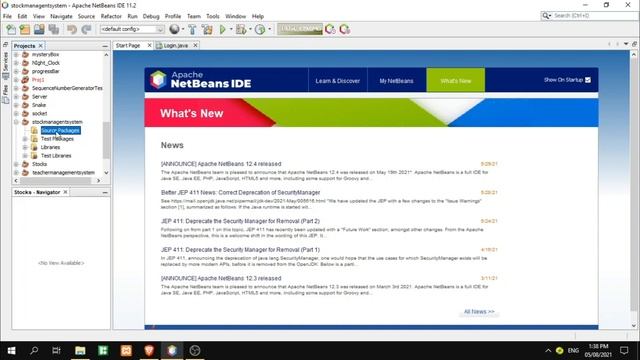Select the What's New tab
The height and width of the screenshot is (360, 640).
click(x=456, y=81)
